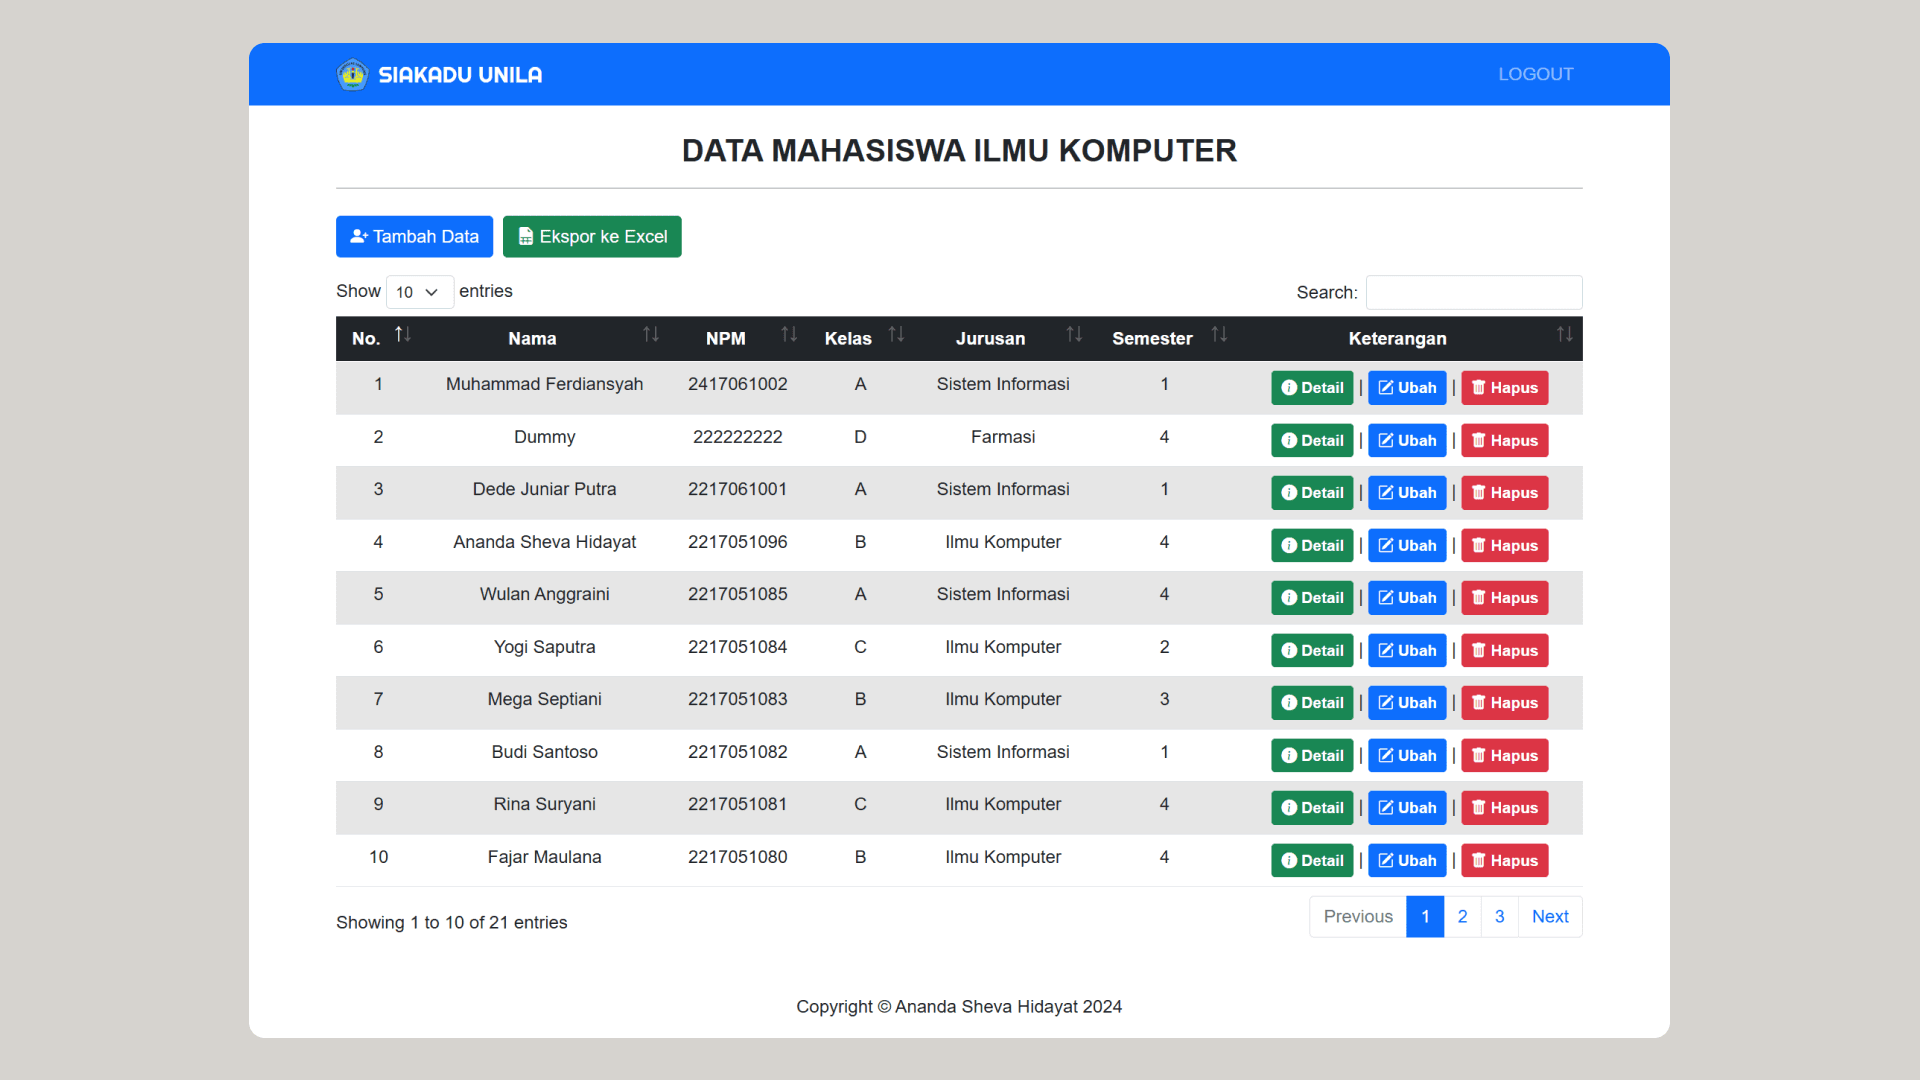Click Tambah Data button
The height and width of the screenshot is (1080, 1920).
pyautogui.click(x=414, y=237)
